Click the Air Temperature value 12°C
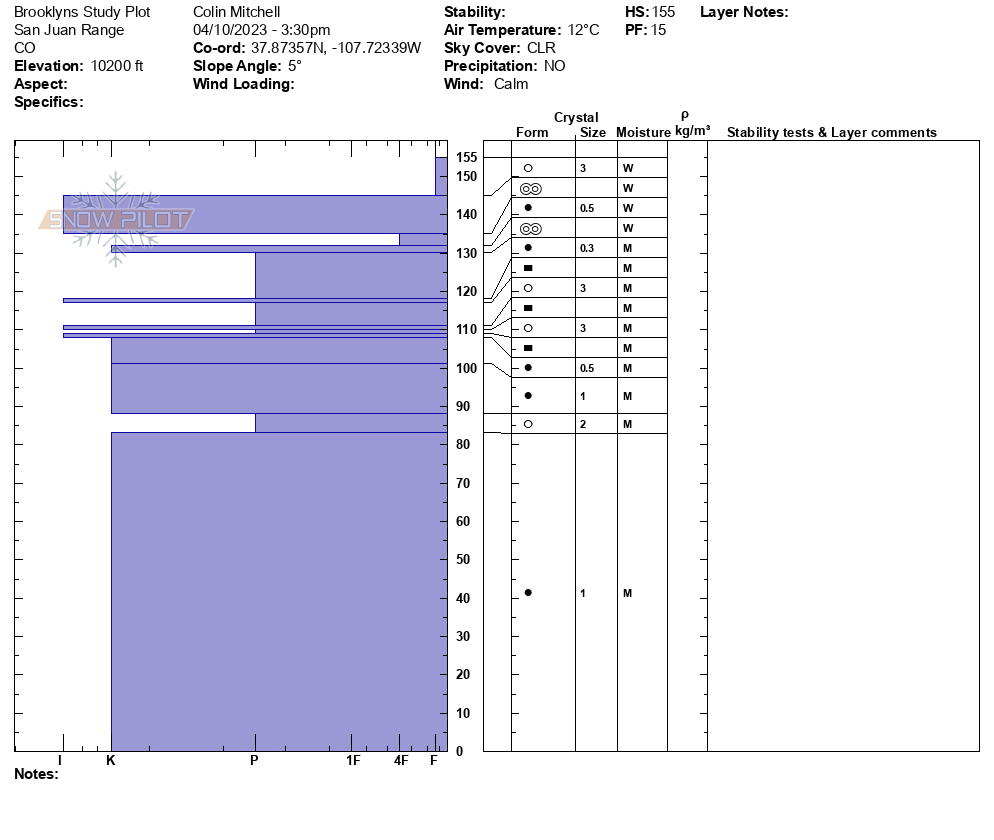Viewport: 994px width, 840px height. point(581,30)
